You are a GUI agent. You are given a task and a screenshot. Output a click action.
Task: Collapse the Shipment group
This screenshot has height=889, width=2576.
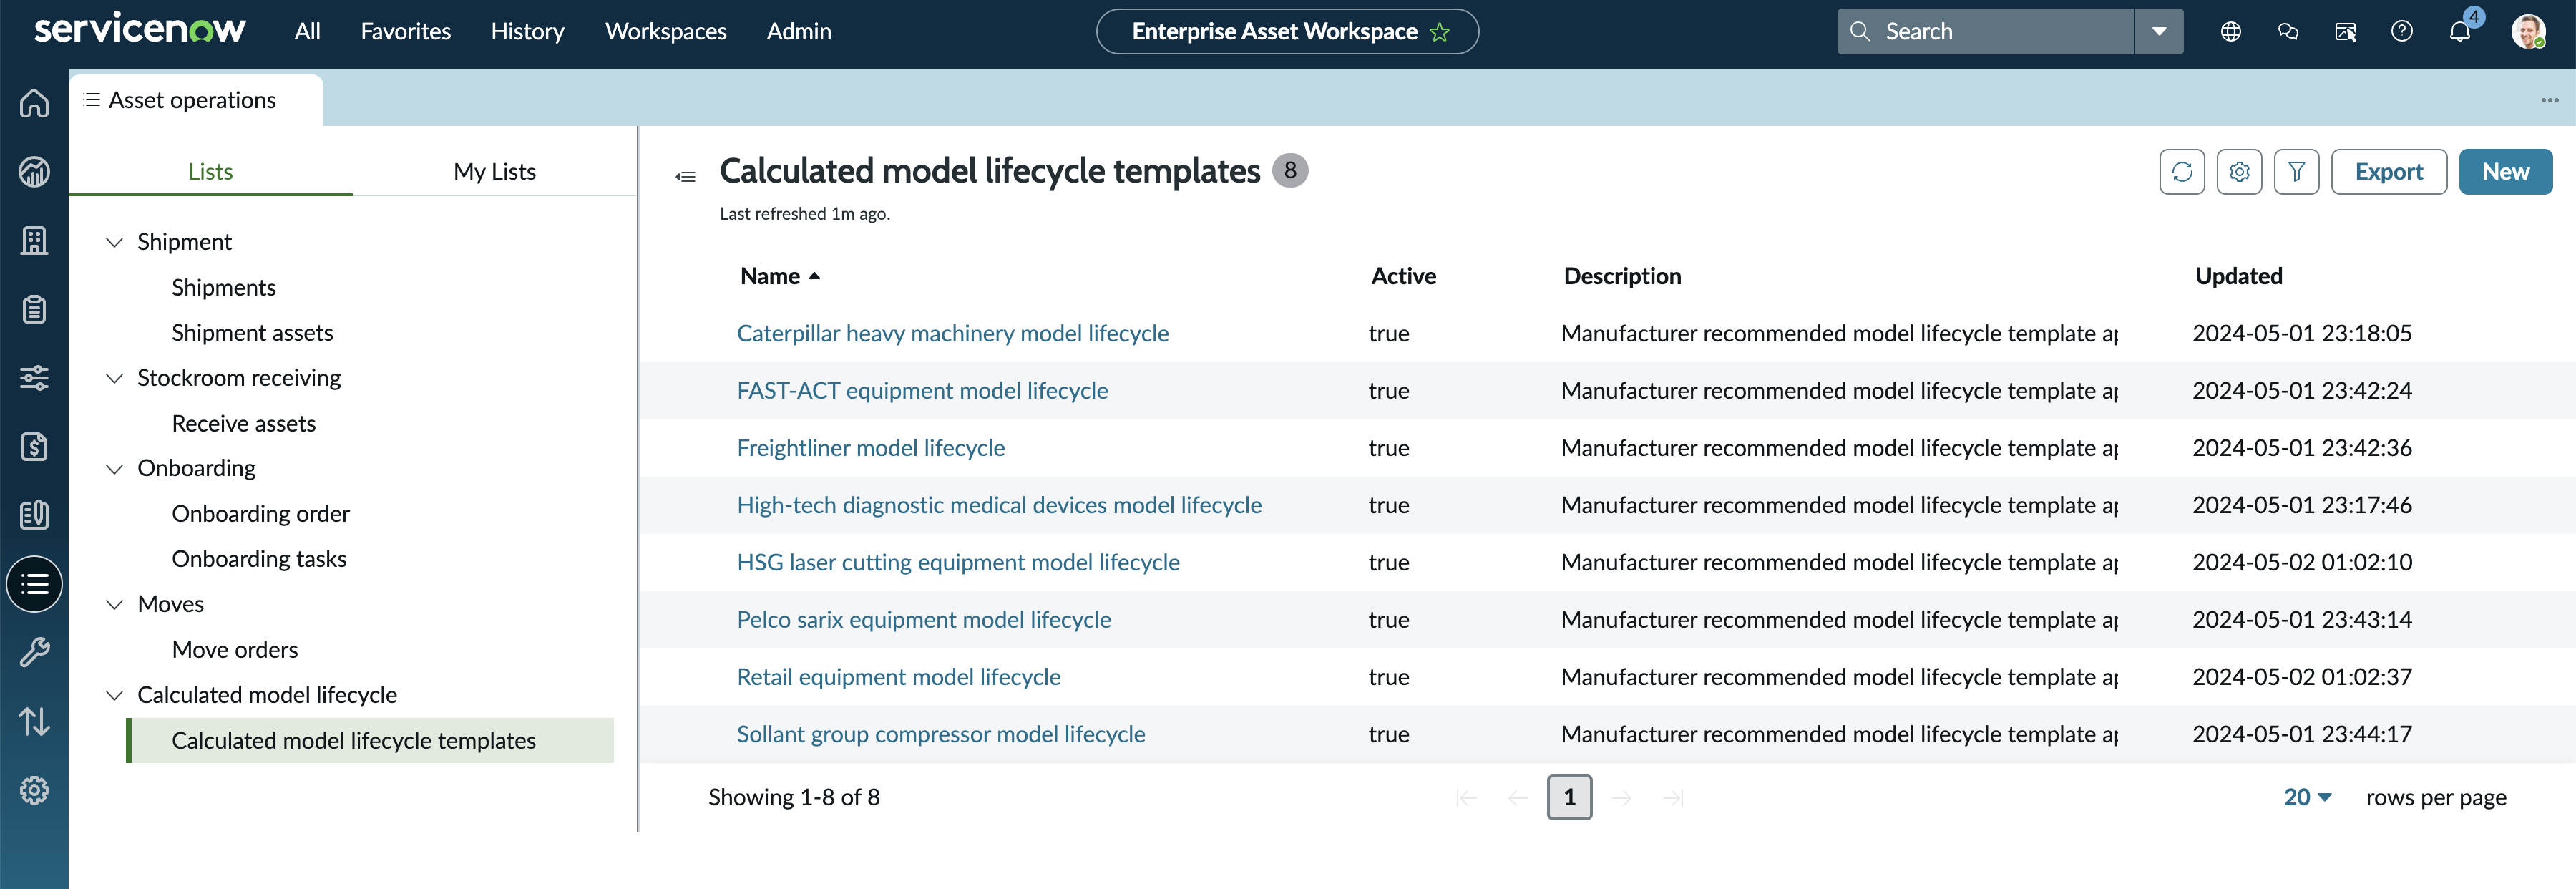(115, 242)
